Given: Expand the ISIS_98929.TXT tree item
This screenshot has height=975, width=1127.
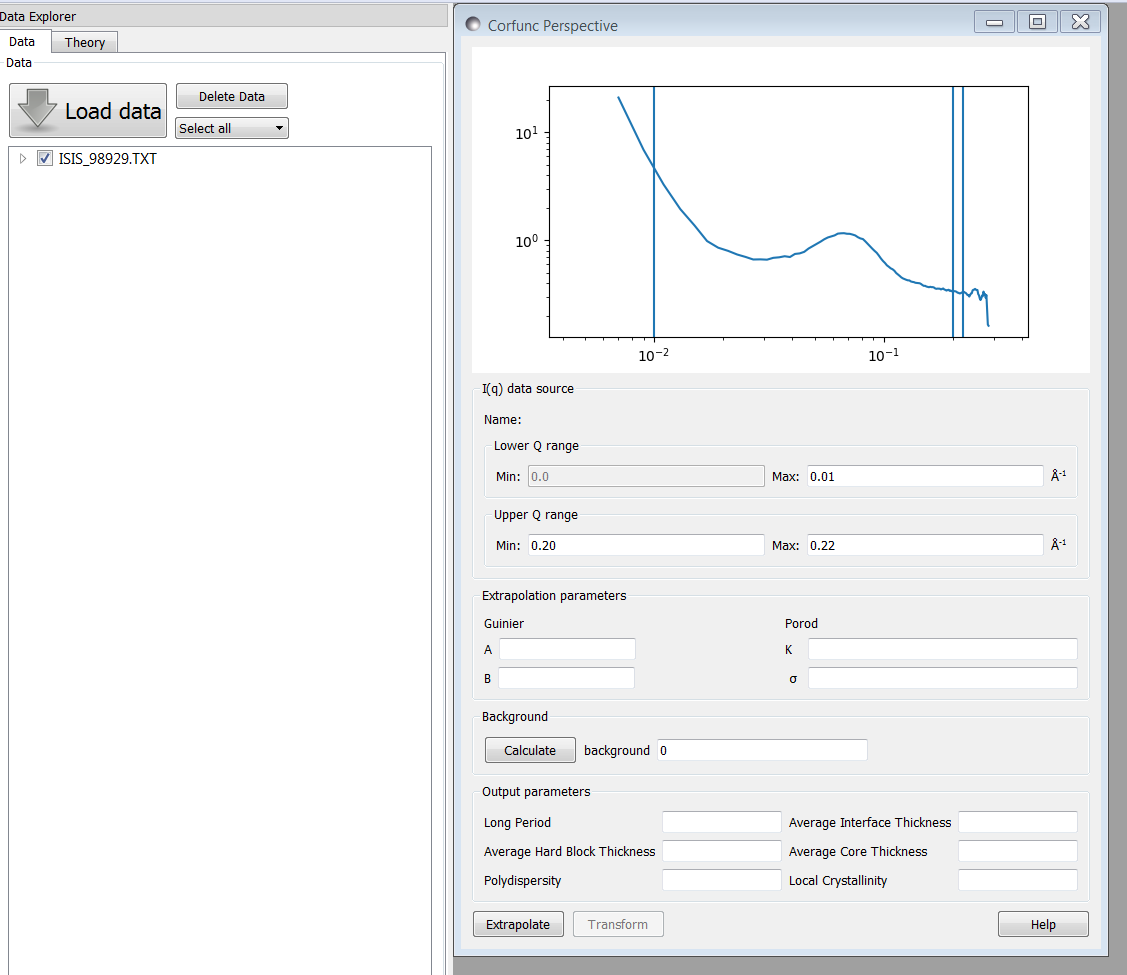Looking at the screenshot, I should click(x=23, y=158).
